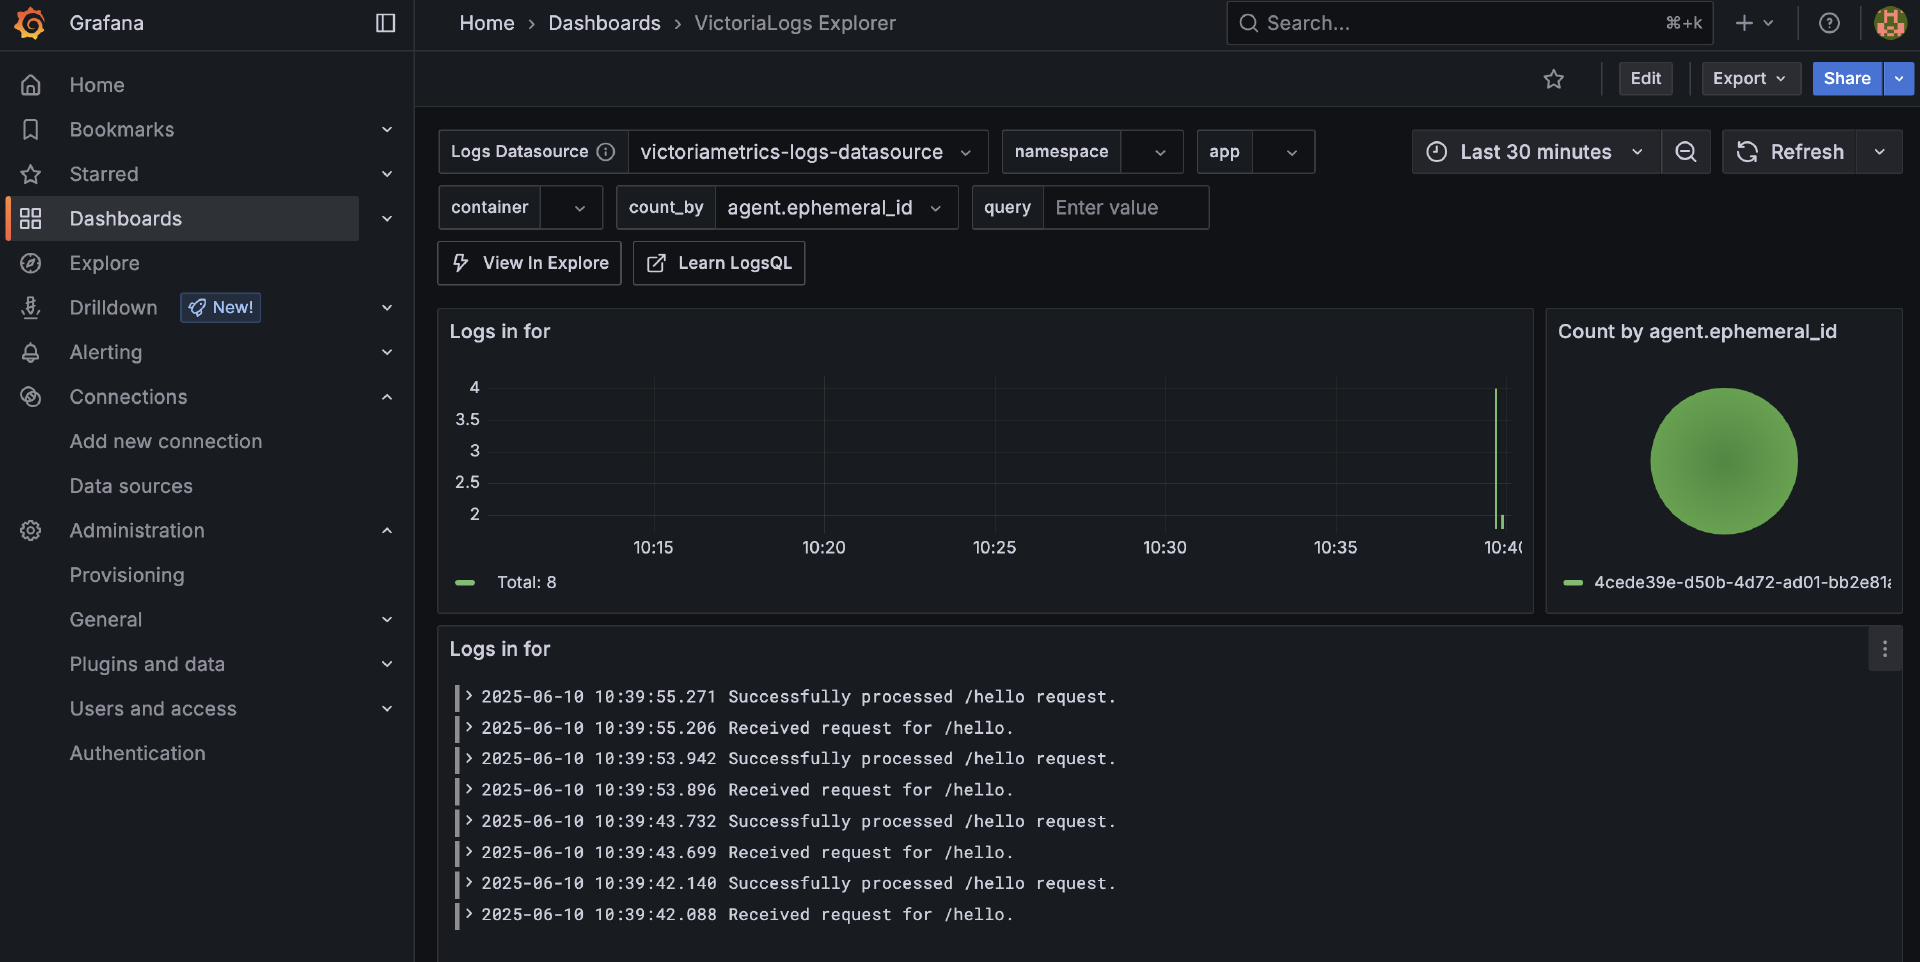
Task: Go to Data sources in sidebar
Action: [131, 486]
